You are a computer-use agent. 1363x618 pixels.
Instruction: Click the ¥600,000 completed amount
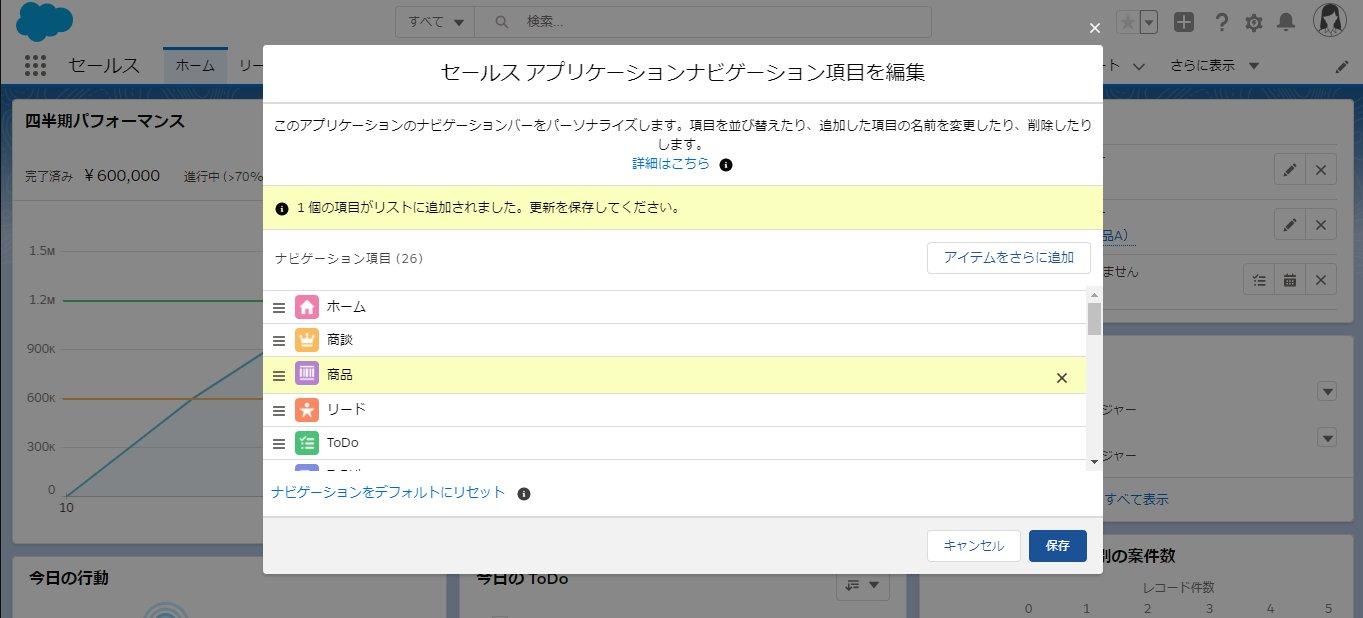(122, 175)
